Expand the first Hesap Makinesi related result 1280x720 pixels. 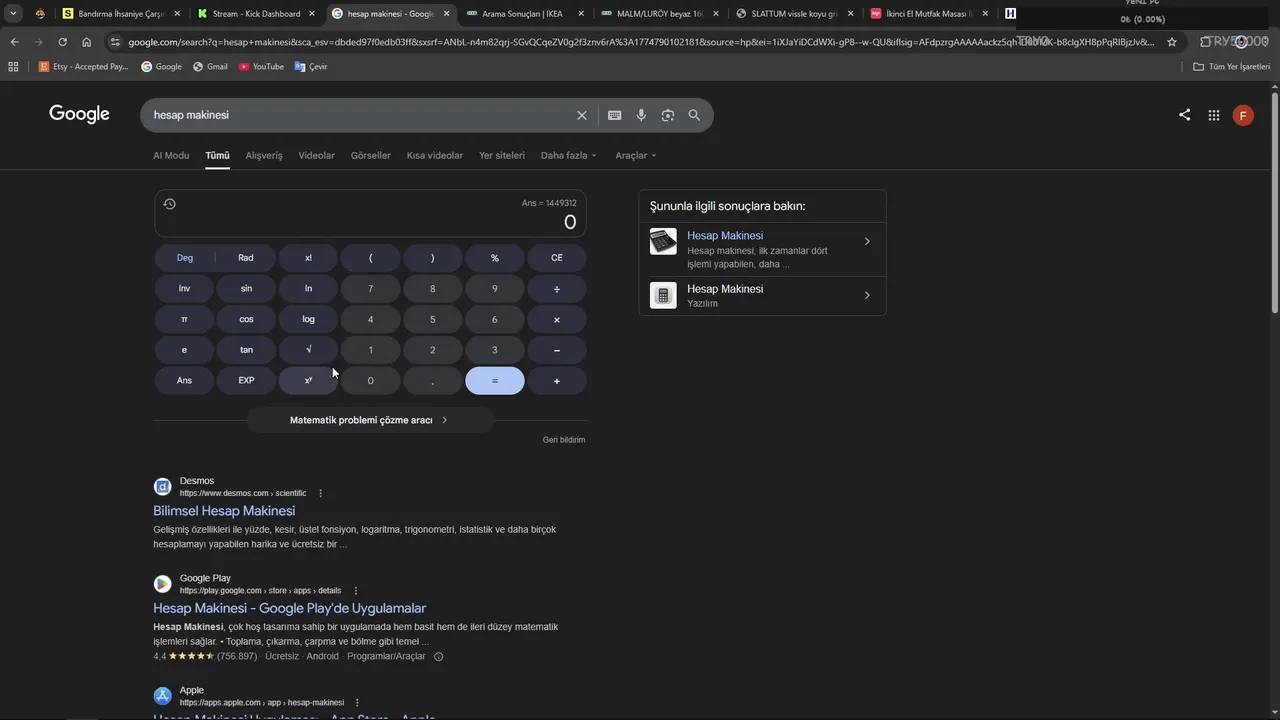(762, 249)
